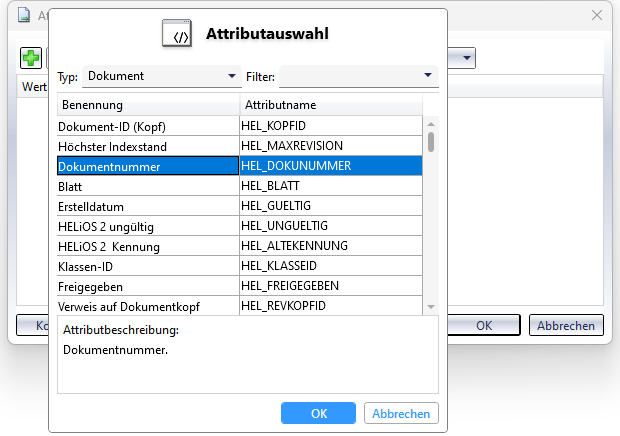This screenshot has height=436, width=620.
Task: Close the background window with X
Action: [x=596, y=16]
